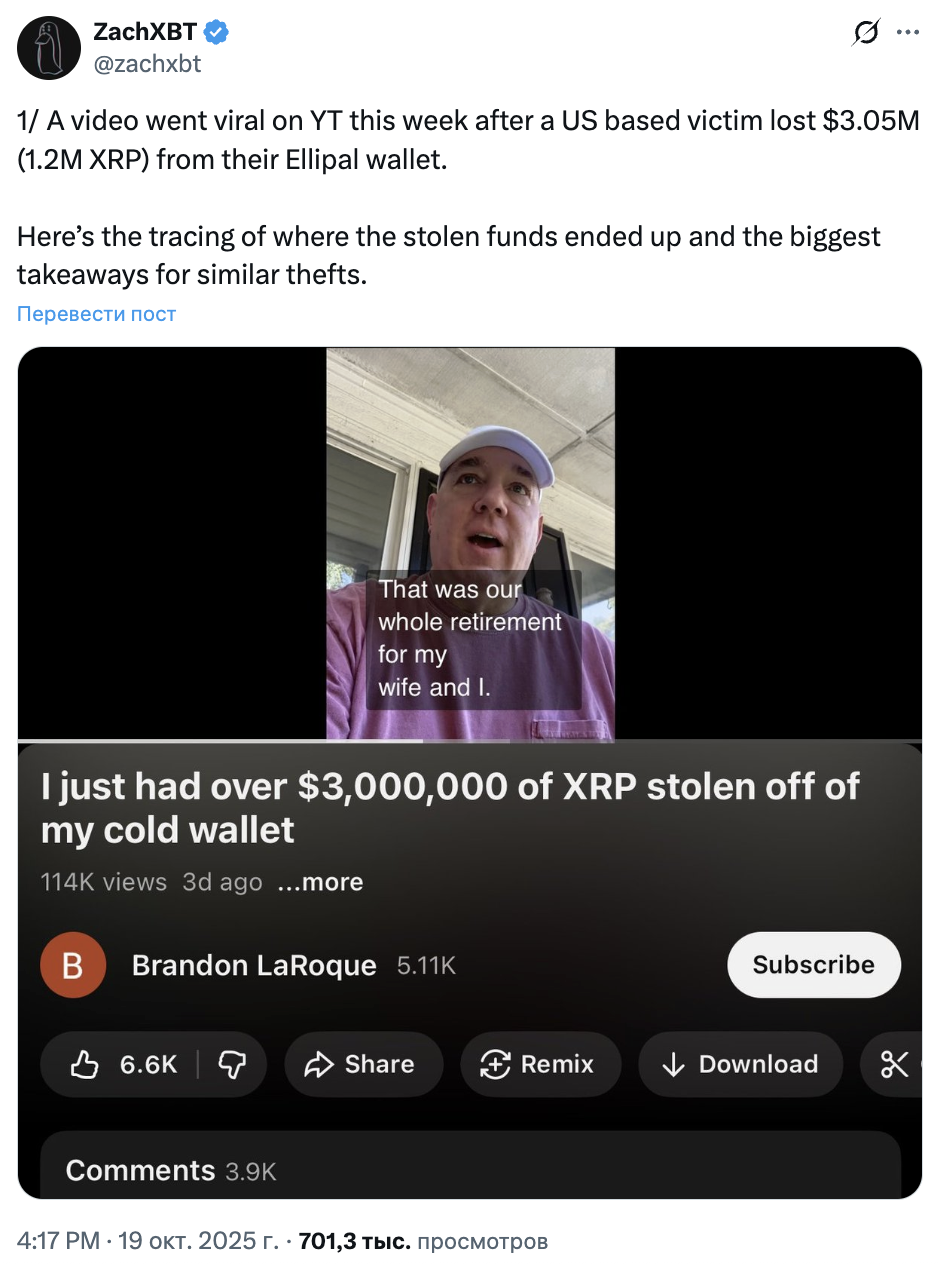Screen dimensions: 940x1264
Task: Click the Remix button
Action: pyautogui.click(x=540, y=1065)
